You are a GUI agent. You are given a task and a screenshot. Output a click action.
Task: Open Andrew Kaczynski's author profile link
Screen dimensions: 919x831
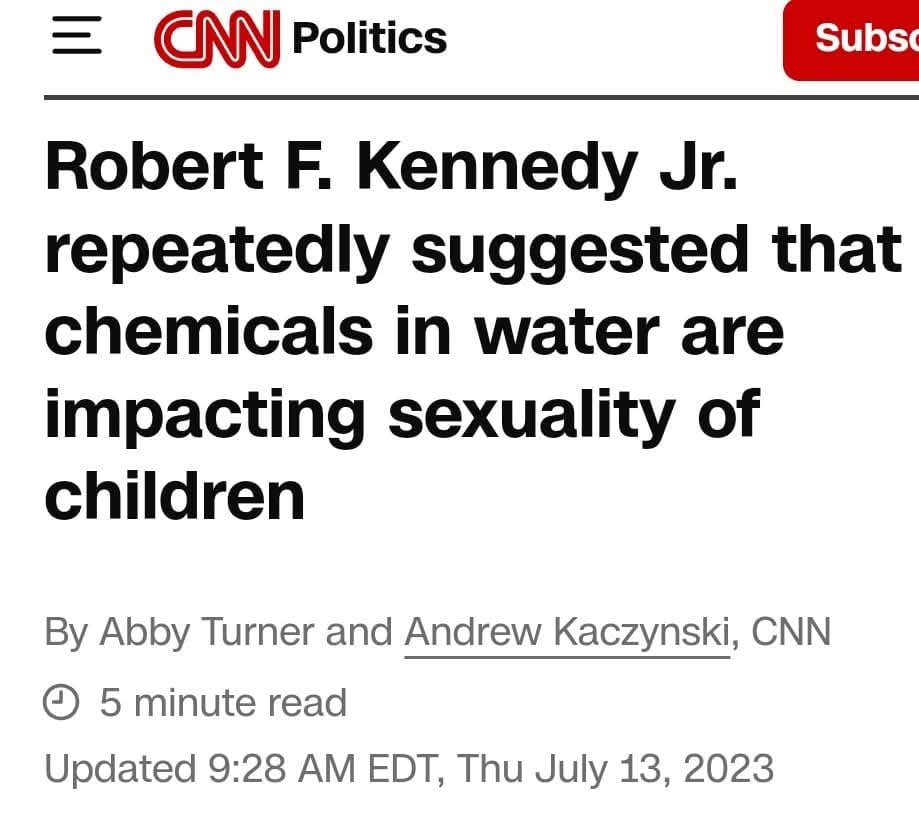pyautogui.click(x=567, y=633)
